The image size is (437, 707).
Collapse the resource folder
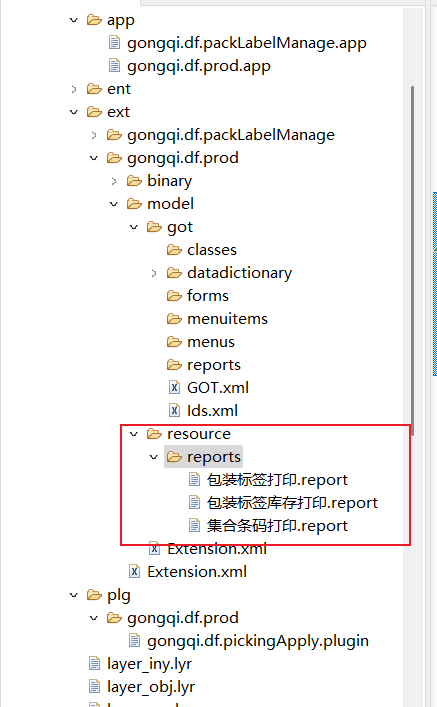click(x=133, y=434)
